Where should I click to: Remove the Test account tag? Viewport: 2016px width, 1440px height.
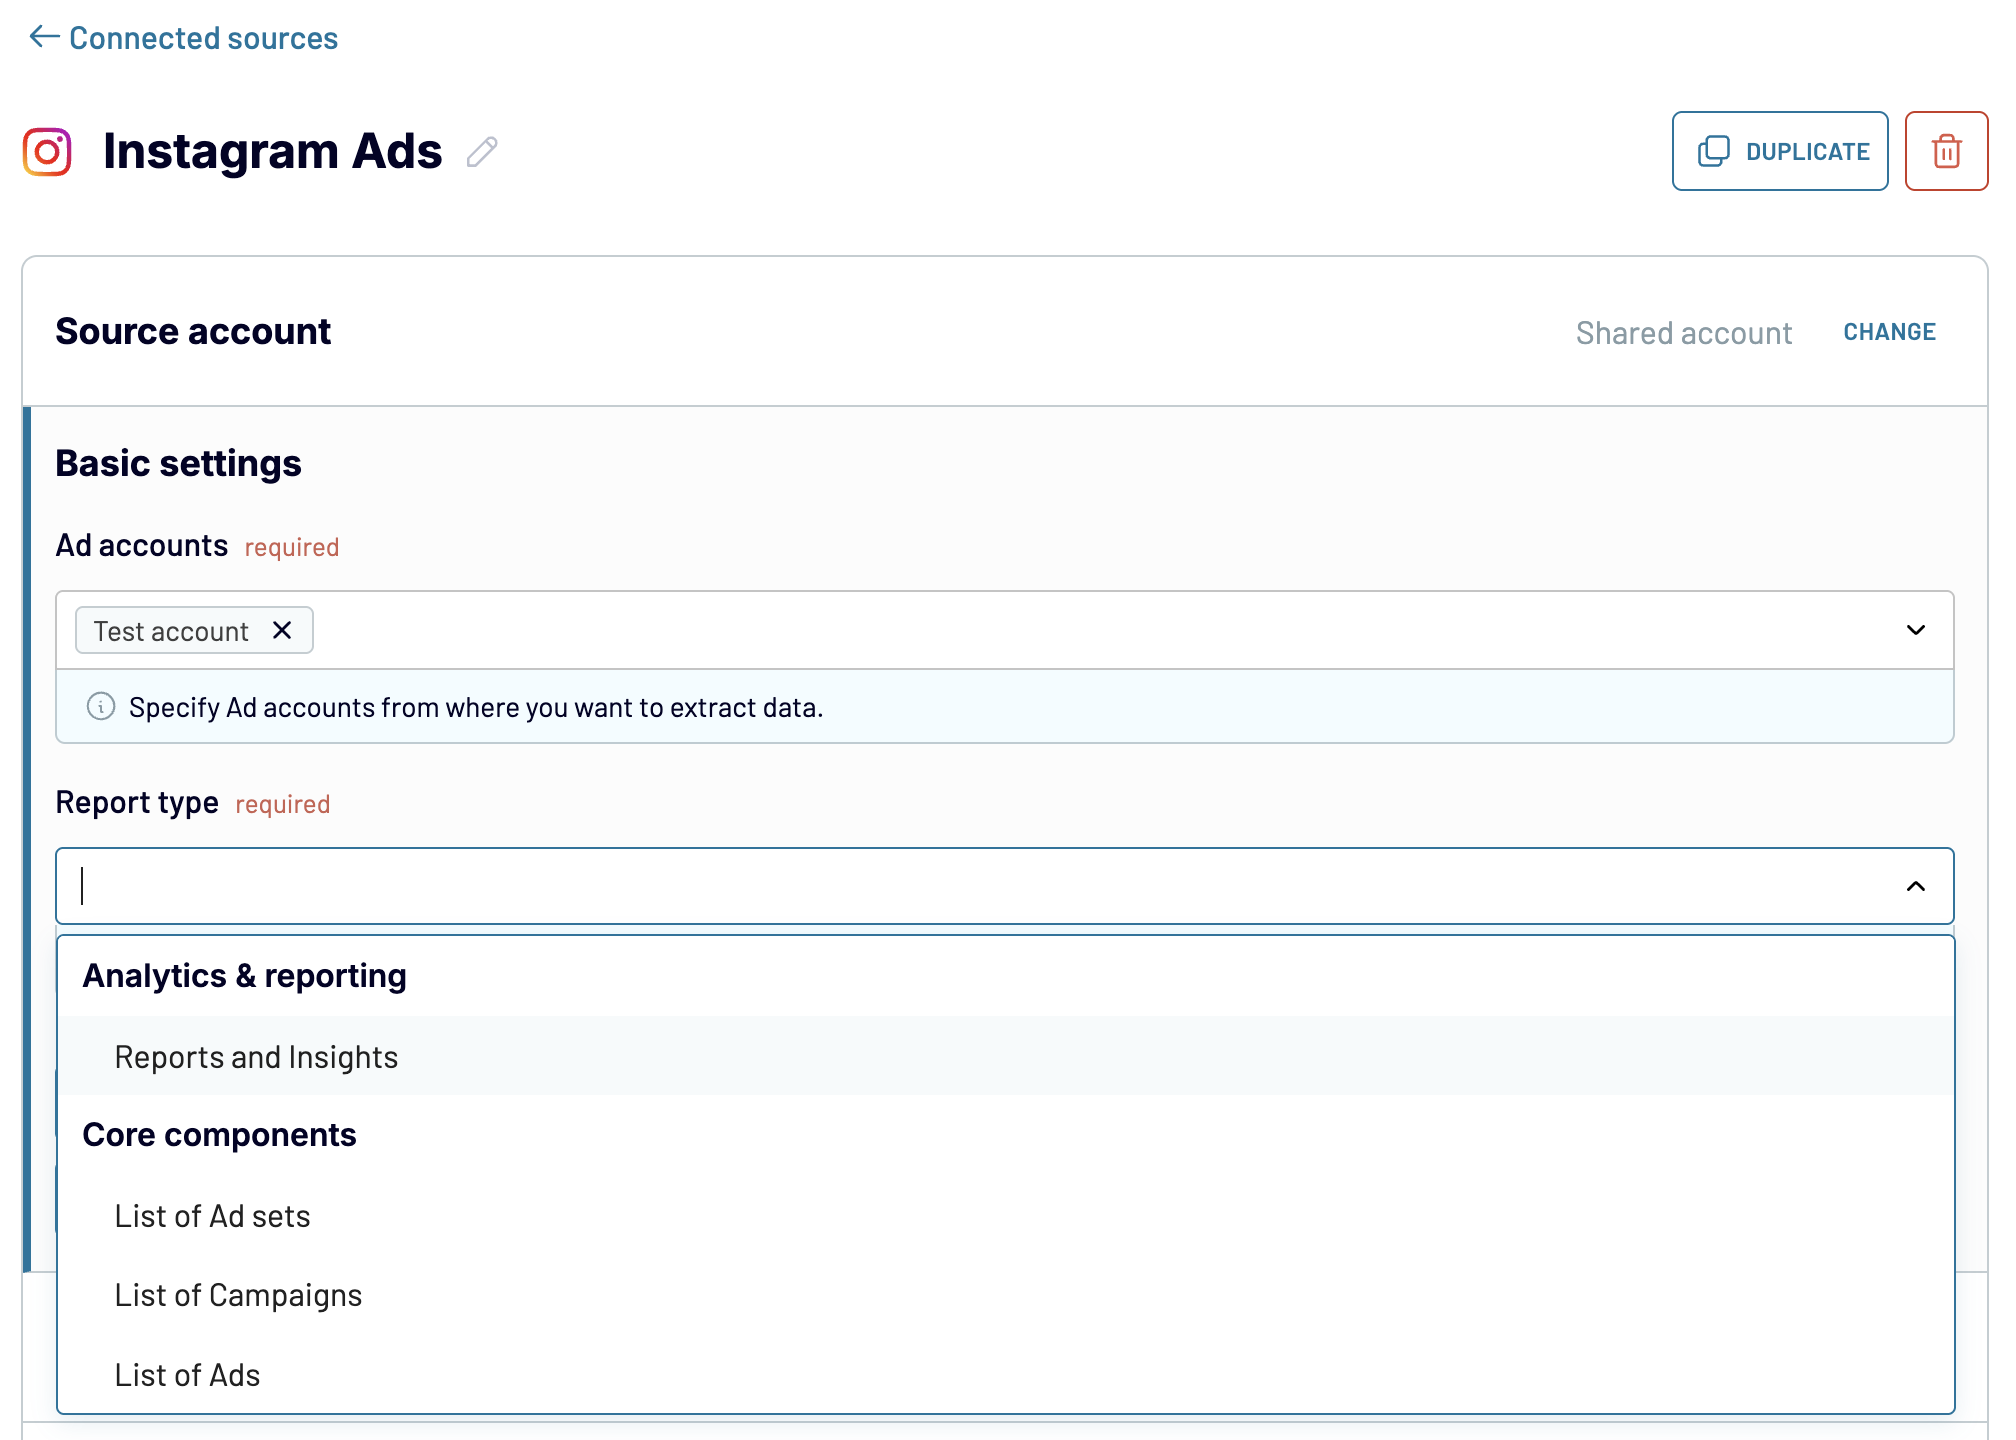[282, 630]
